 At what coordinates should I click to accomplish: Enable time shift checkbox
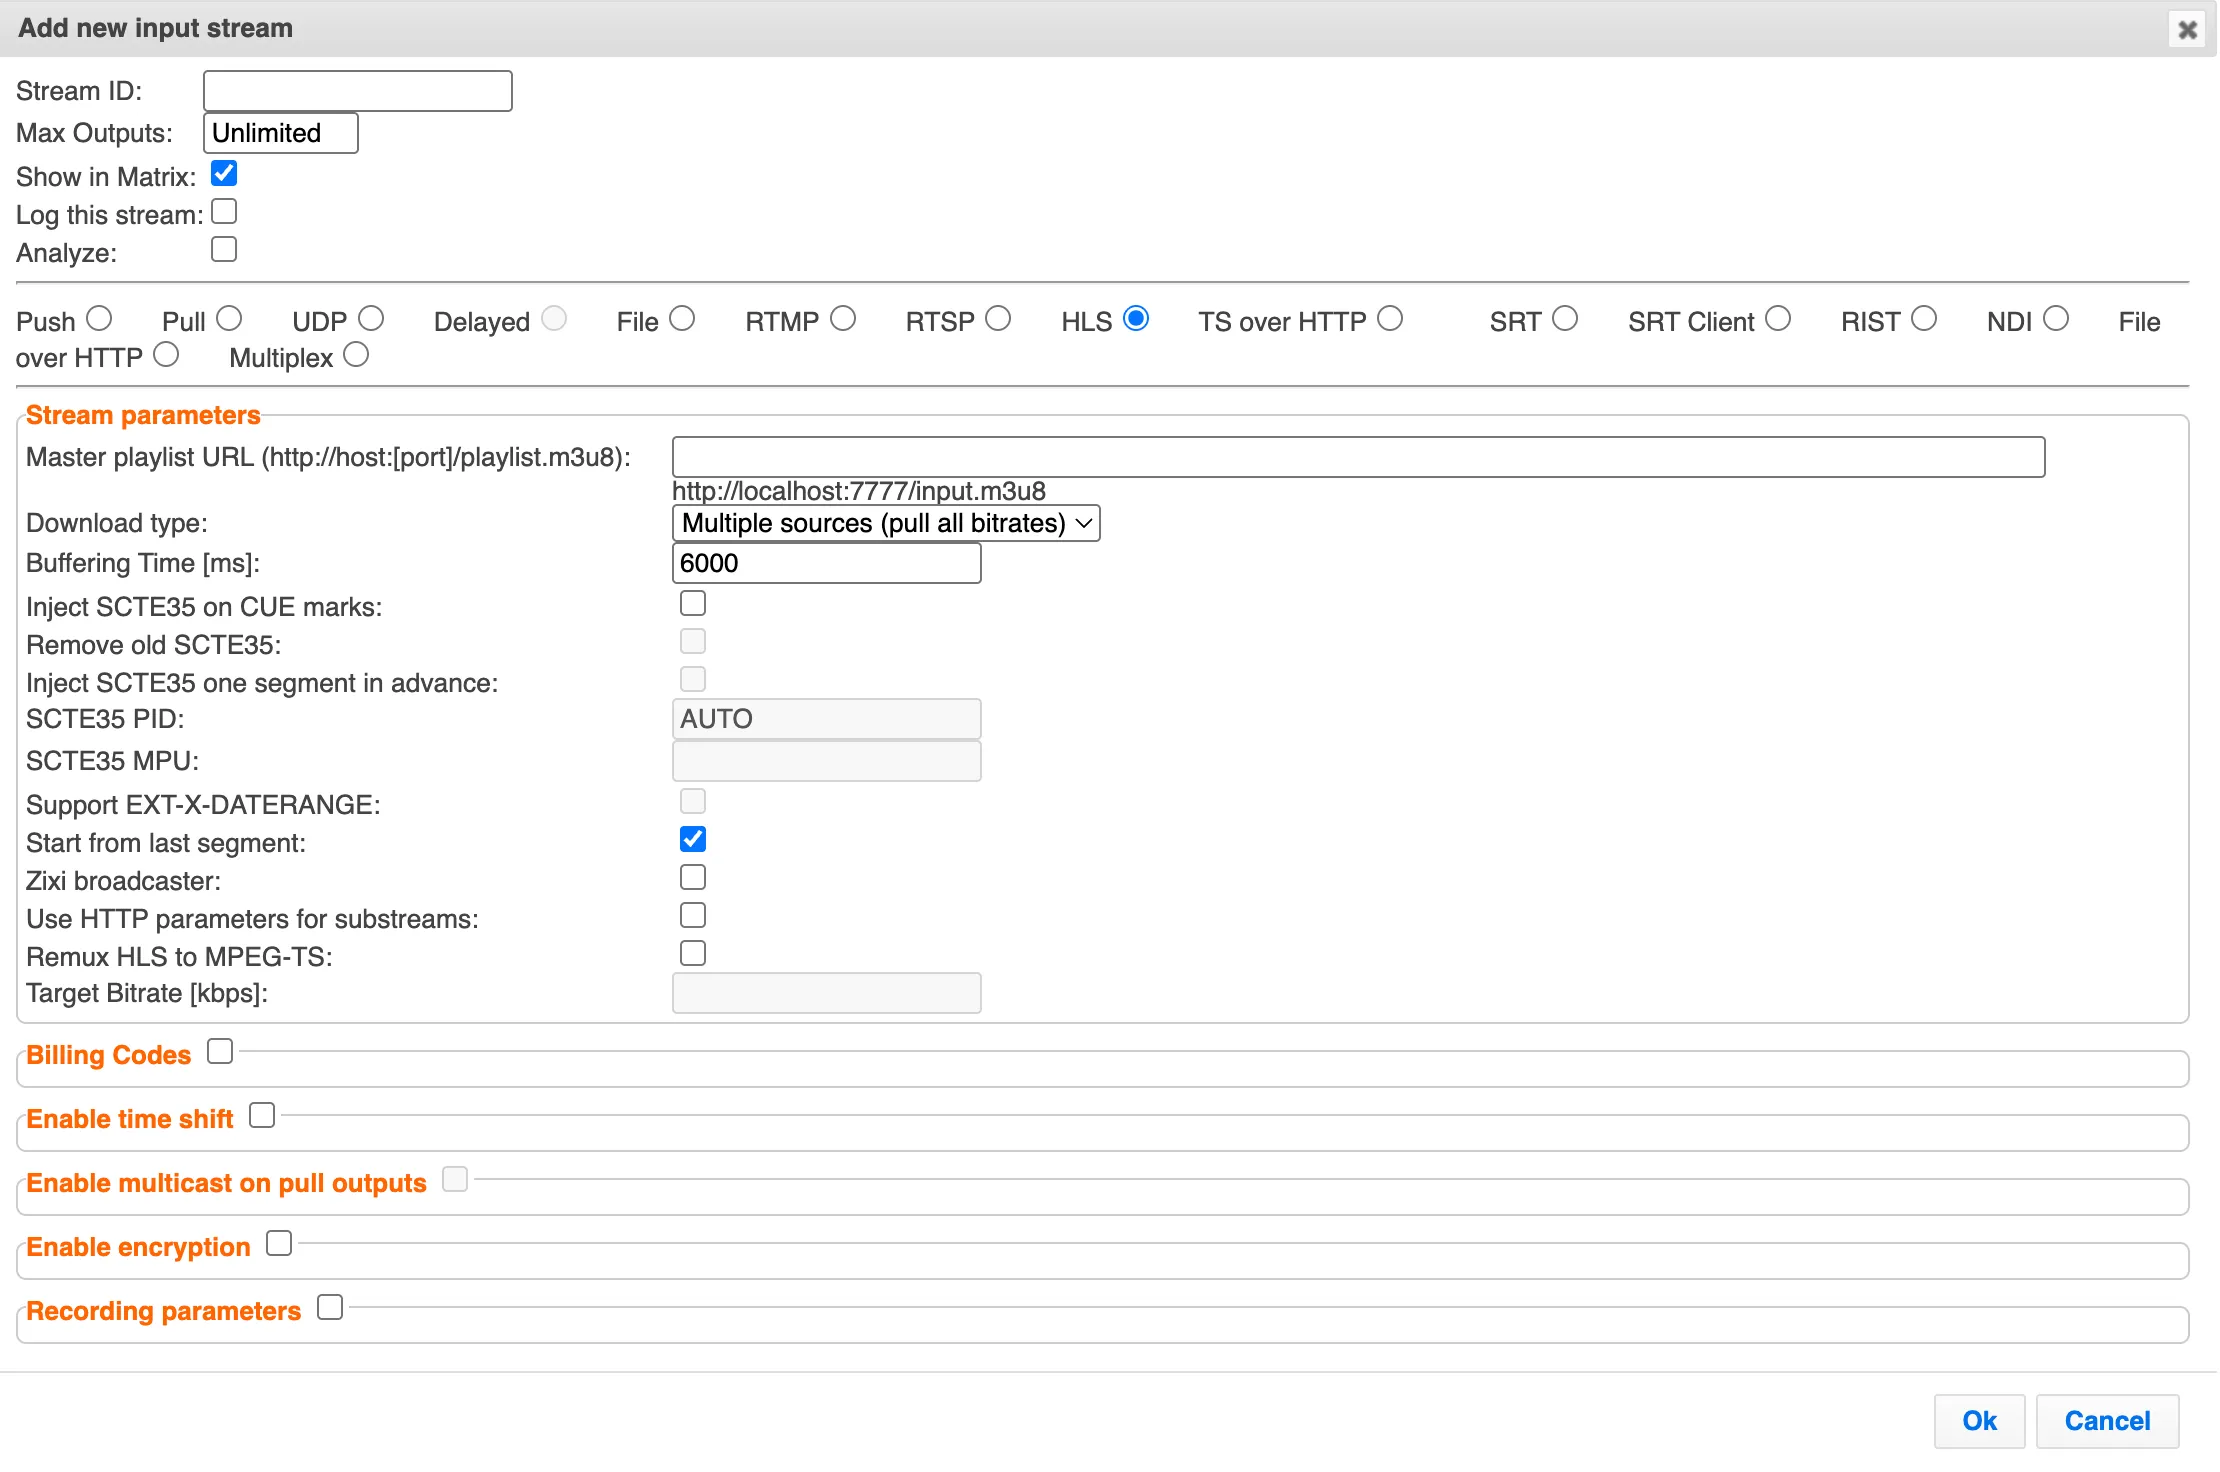pos(262,1116)
